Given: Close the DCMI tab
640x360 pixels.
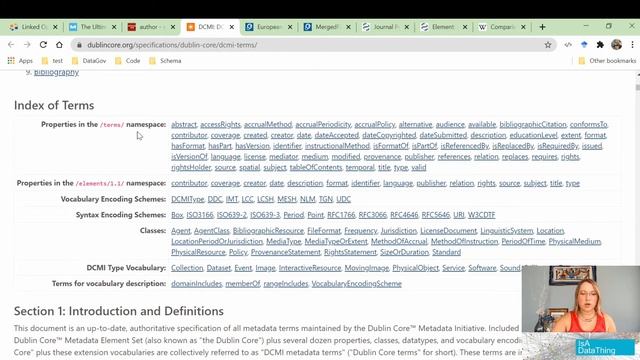Looking at the screenshot, I should pyautogui.click(x=232, y=27).
